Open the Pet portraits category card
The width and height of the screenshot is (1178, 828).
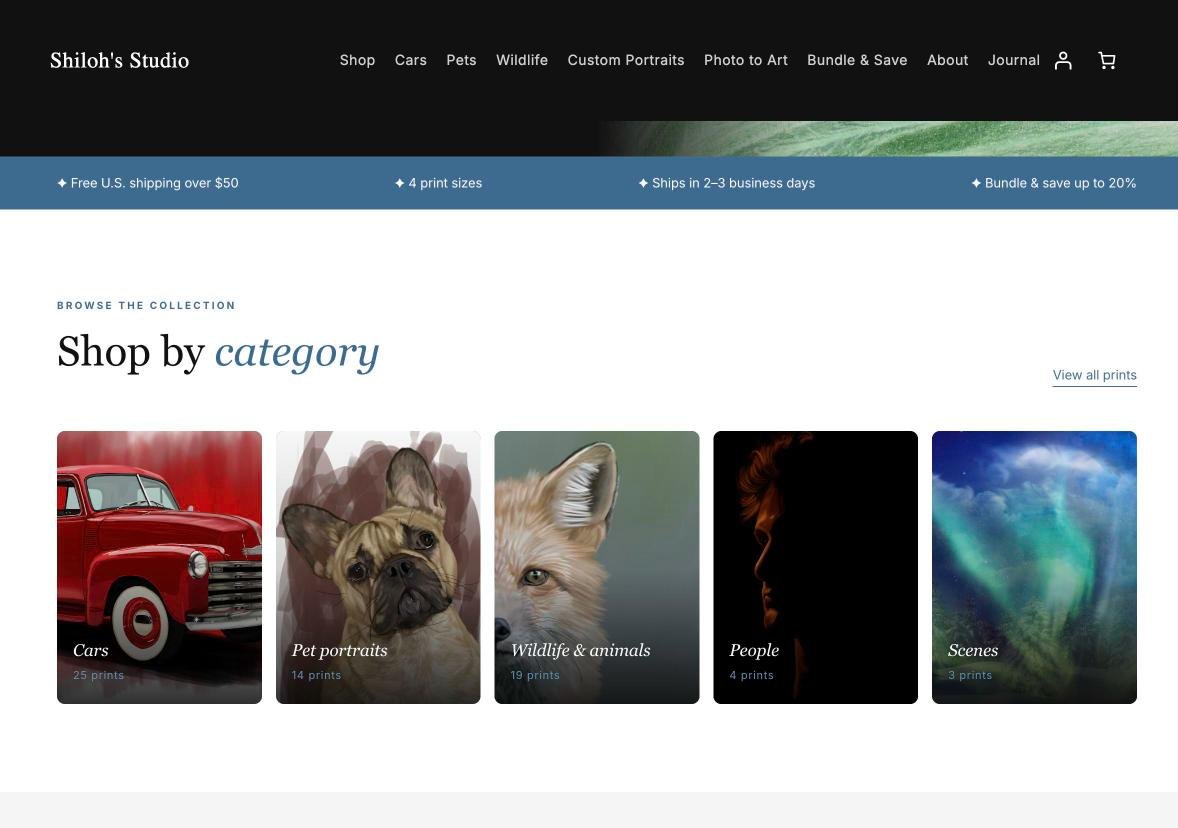(378, 567)
